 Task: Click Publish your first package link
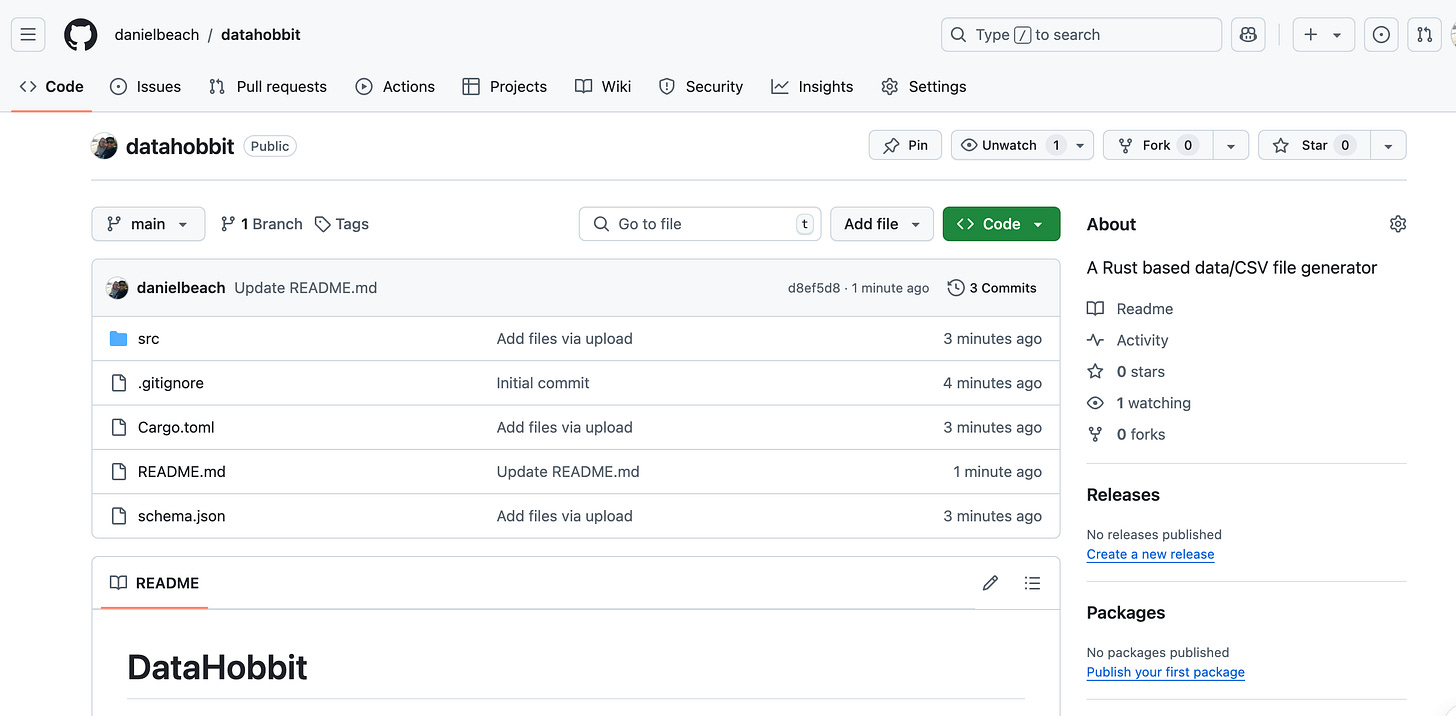pos(1166,672)
